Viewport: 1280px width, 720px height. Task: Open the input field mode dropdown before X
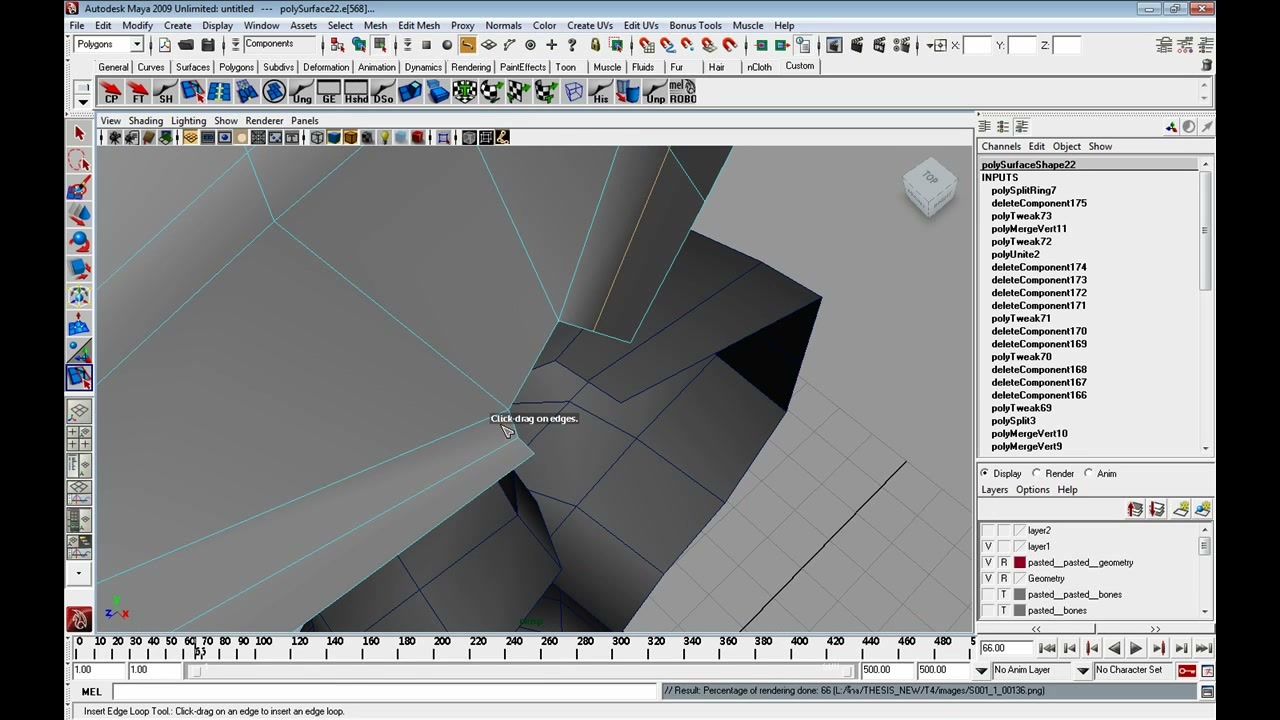(936, 45)
